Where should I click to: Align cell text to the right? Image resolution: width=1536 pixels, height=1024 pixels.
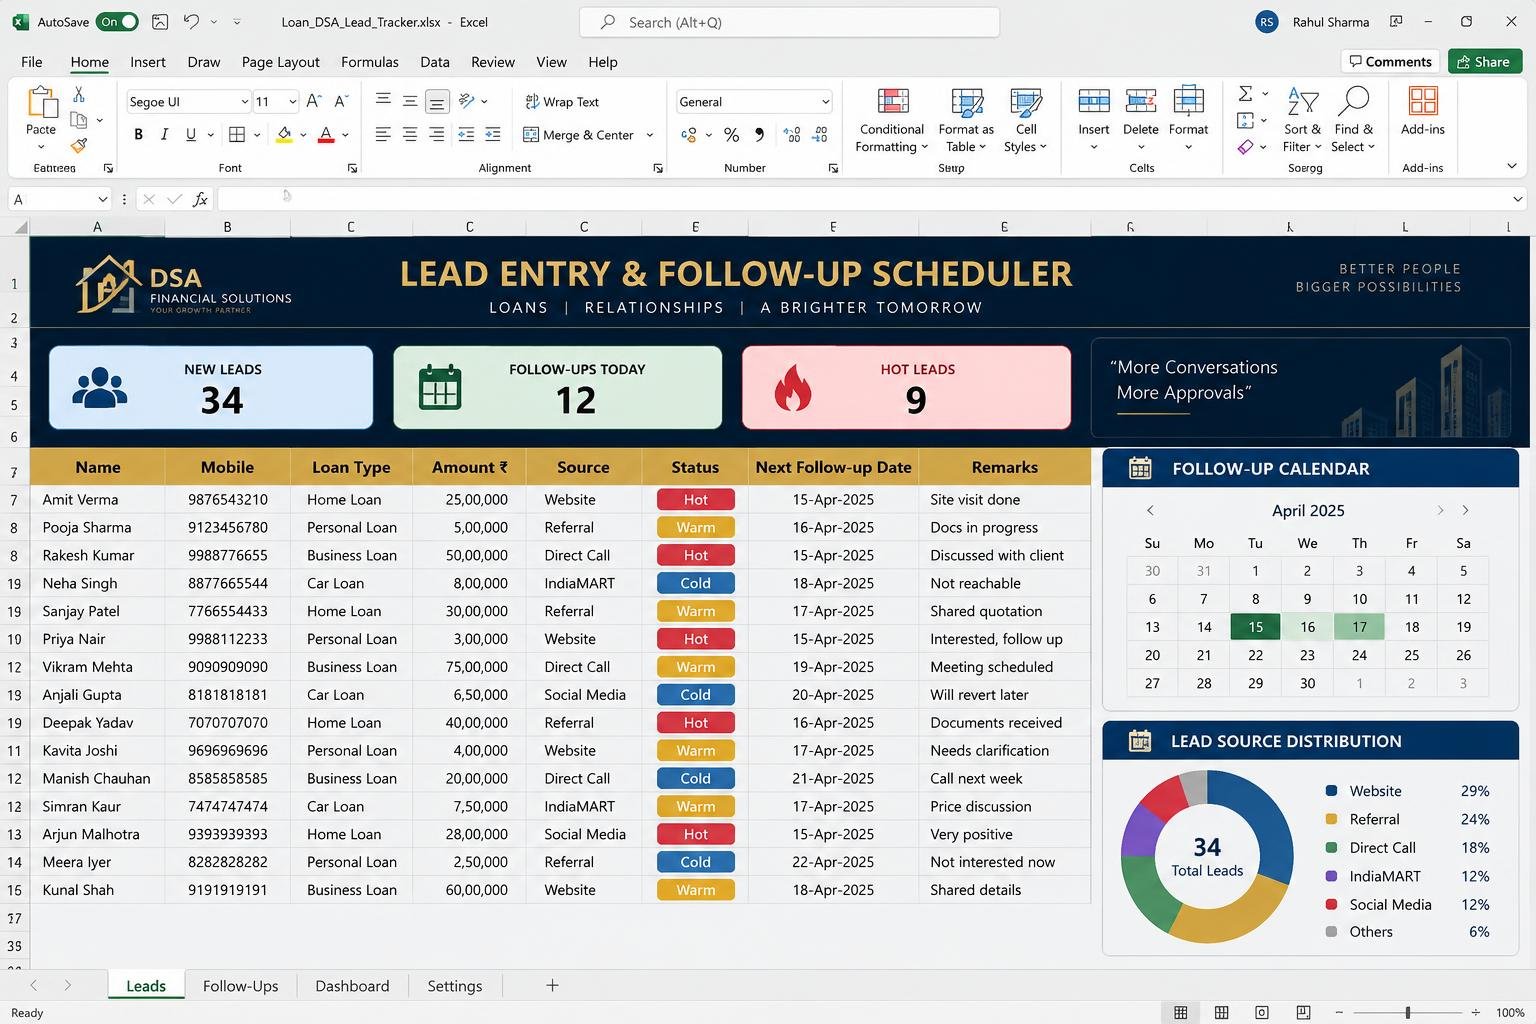[437, 134]
